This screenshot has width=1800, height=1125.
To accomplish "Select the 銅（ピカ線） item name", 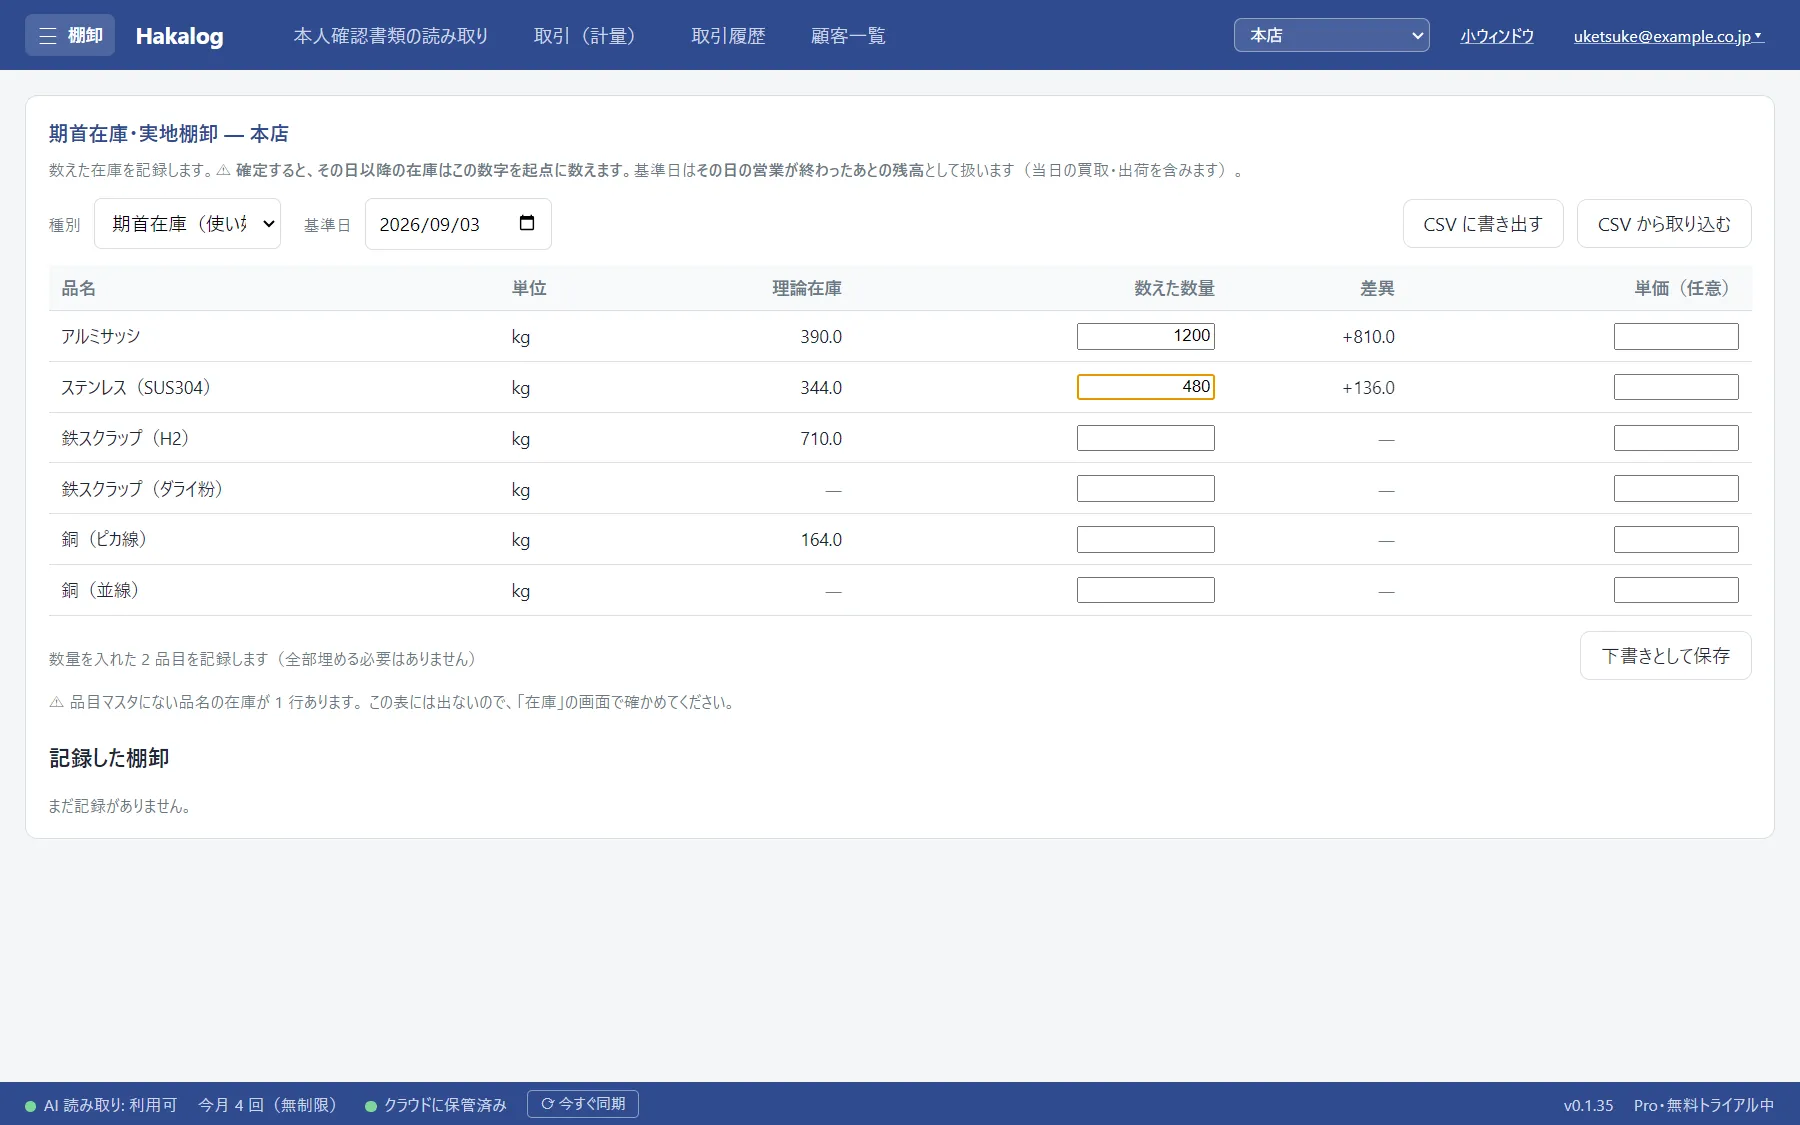I will point(107,540).
